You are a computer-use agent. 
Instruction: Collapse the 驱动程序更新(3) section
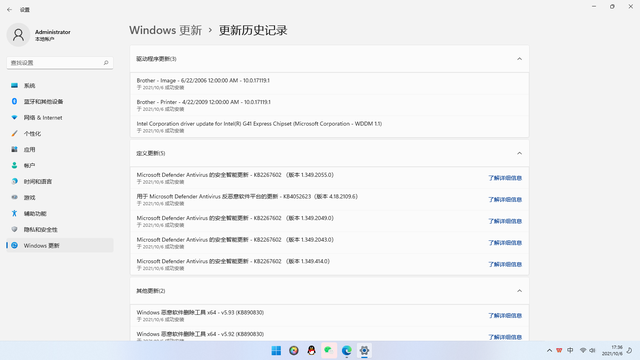click(x=519, y=59)
